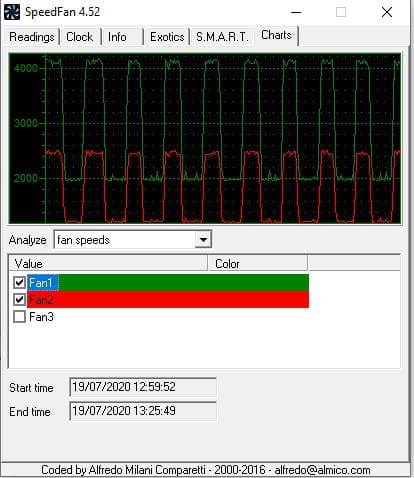Close the SpeedFan window
The image size is (414, 478).
tap(387, 12)
